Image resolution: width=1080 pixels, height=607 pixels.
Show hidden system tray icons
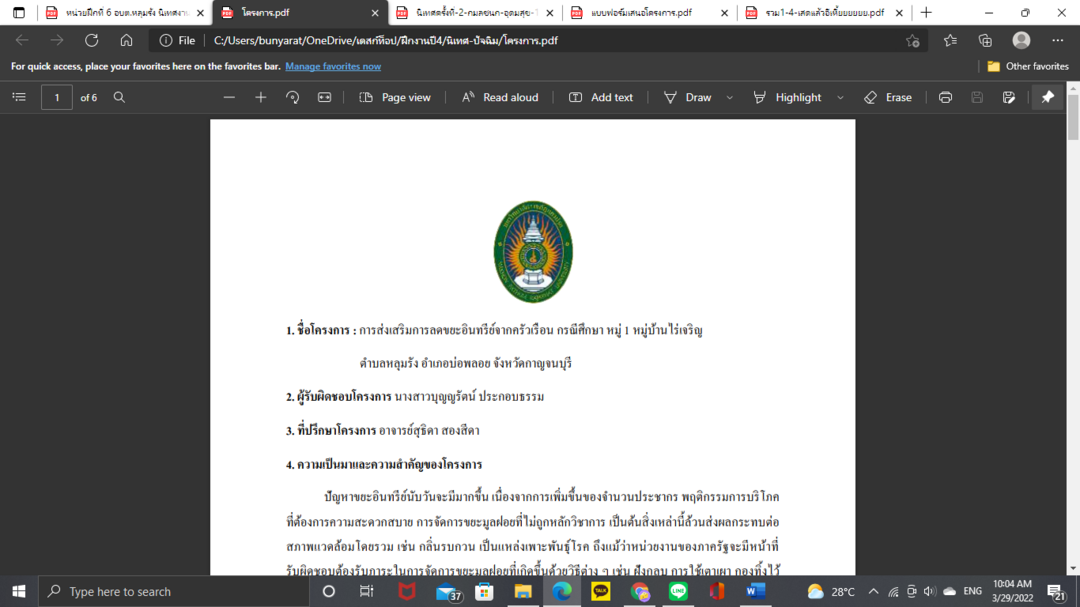873,591
